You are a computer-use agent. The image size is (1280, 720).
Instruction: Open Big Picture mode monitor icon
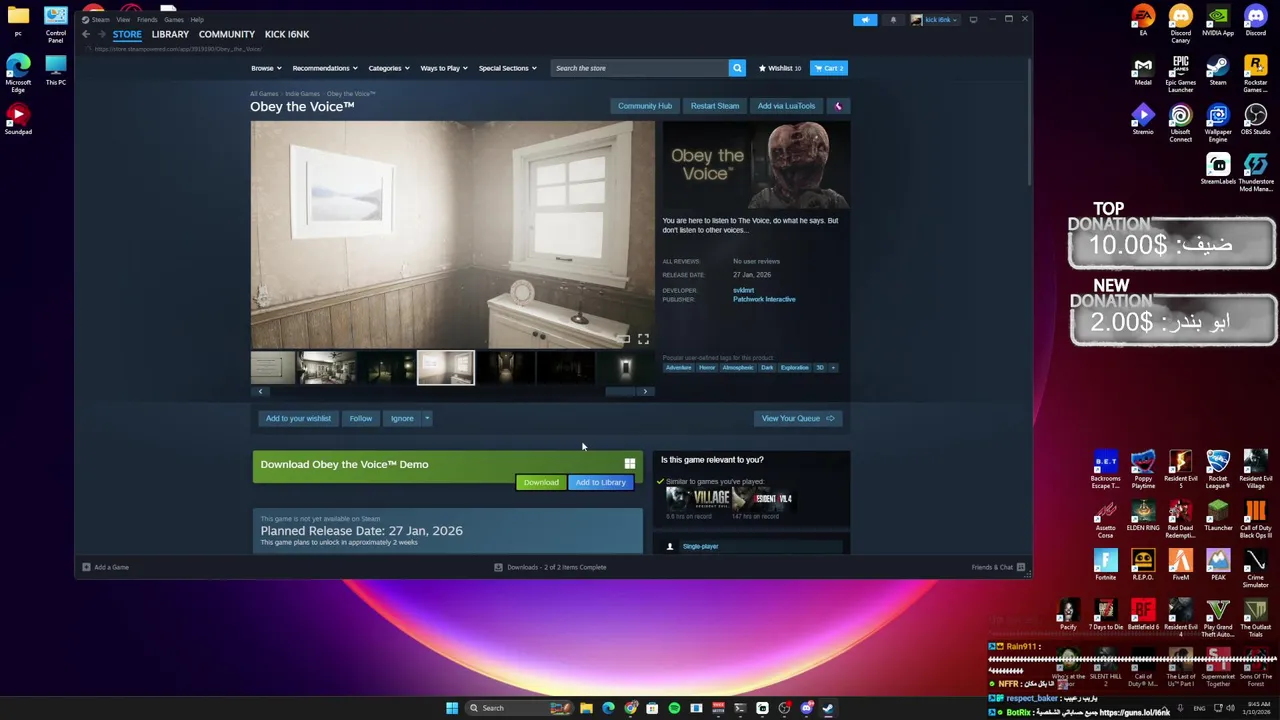[973, 19]
